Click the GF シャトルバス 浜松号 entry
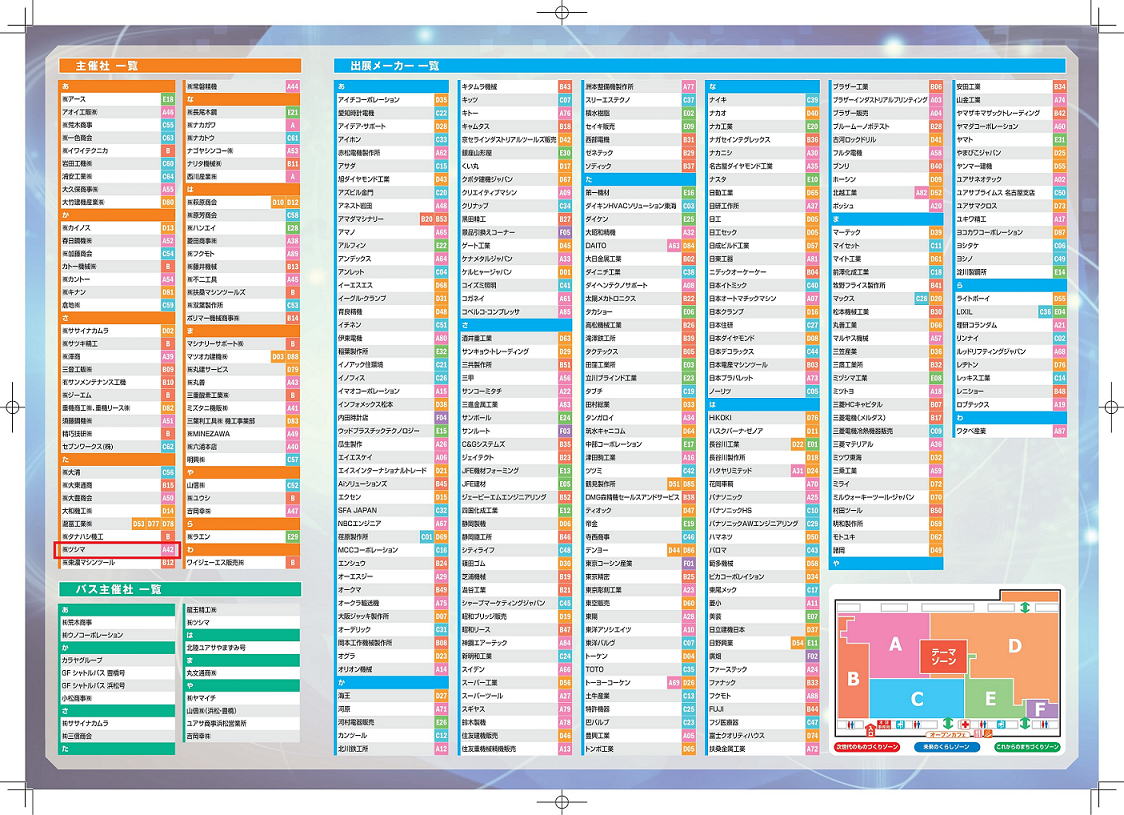The width and height of the screenshot is (1124, 815). click(118, 685)
